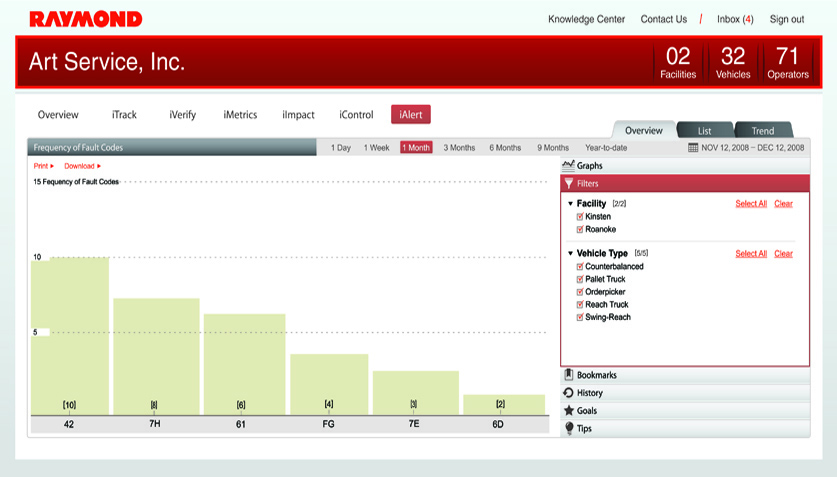Select the 1 Day time range
This screenshot has height=477, width=837.
click(341, 148)
